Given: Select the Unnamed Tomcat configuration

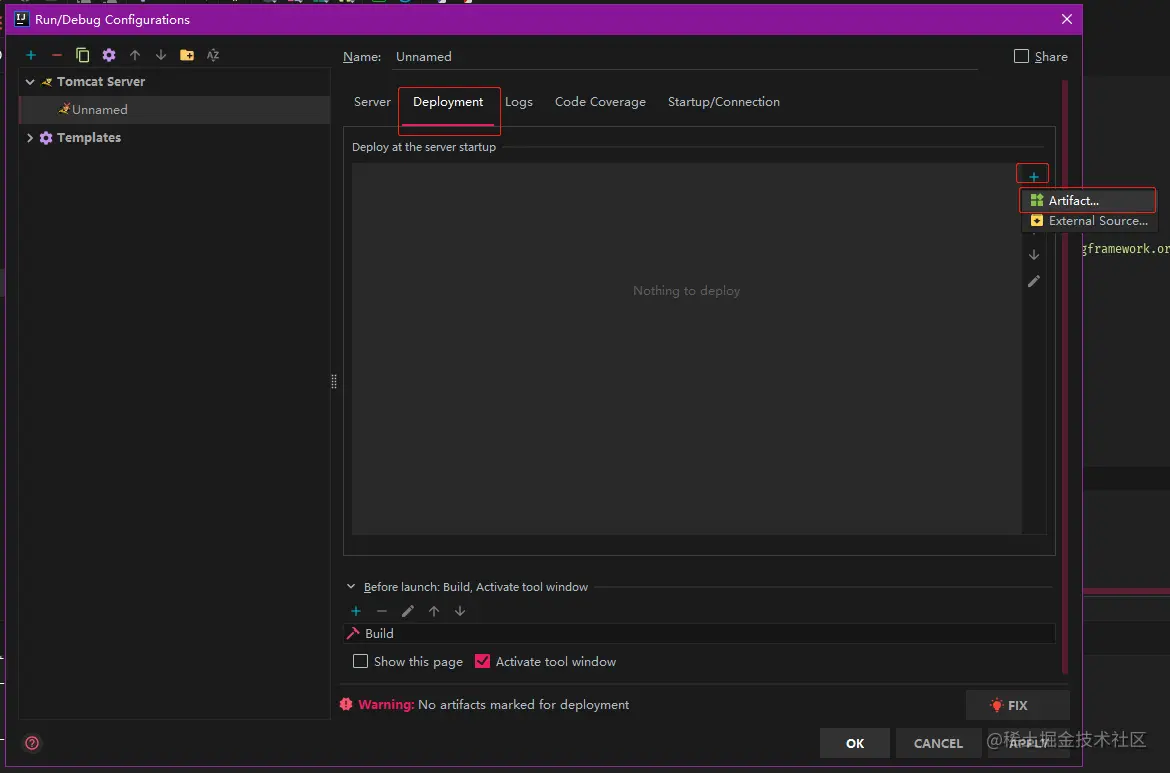Looking at the screenshot, I should [175, 110].
